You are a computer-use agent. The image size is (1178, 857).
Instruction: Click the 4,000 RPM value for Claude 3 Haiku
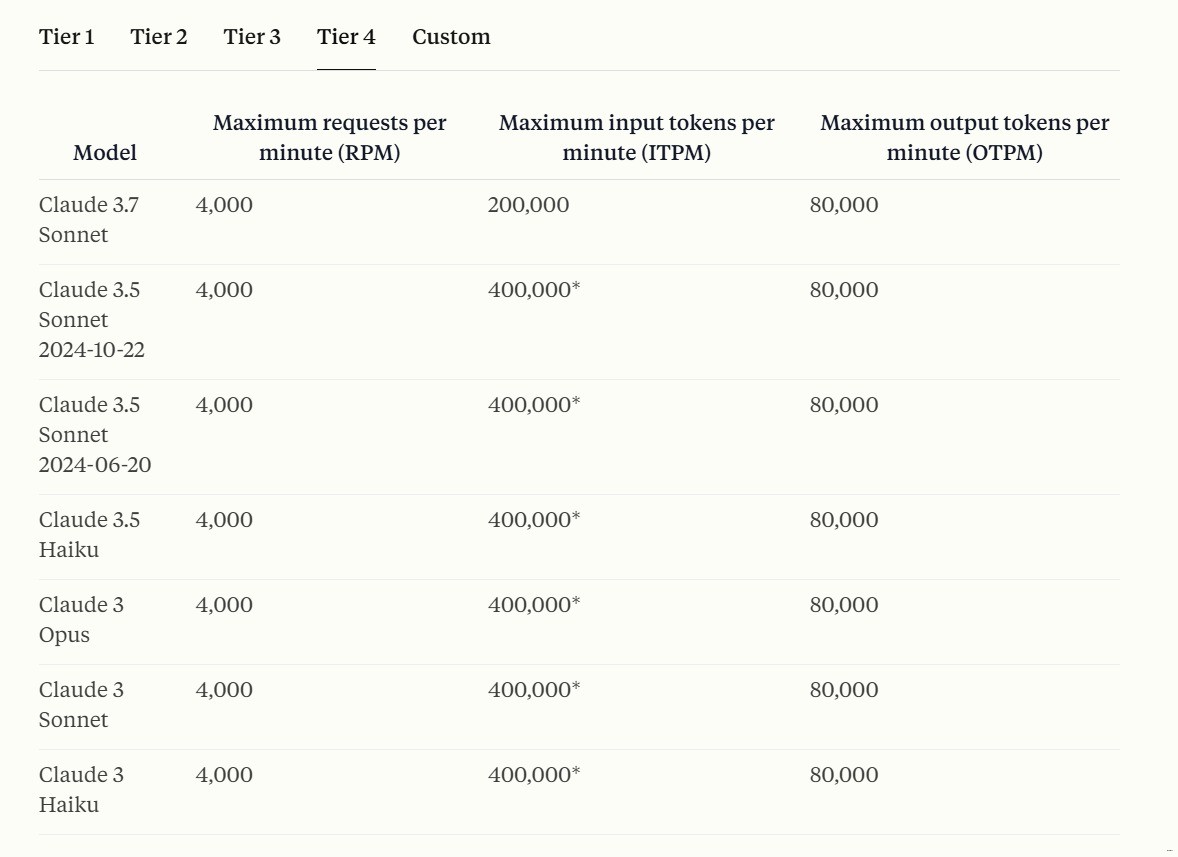224,775
